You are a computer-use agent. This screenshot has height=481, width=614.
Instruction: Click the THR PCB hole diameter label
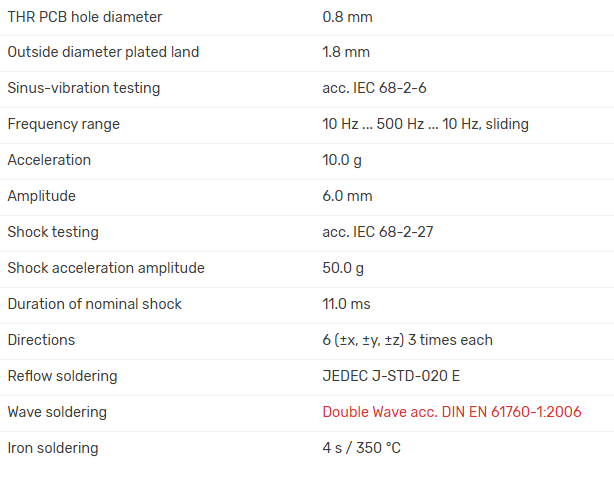85,17
